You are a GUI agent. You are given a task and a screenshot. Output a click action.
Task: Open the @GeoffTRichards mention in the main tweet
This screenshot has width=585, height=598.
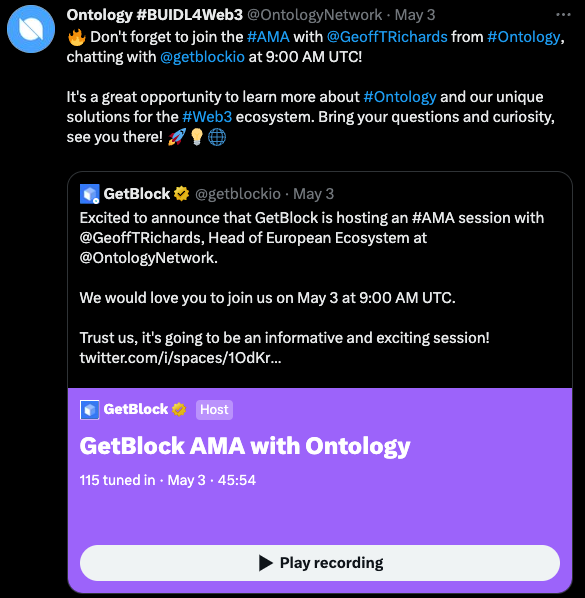click(387, 37)
